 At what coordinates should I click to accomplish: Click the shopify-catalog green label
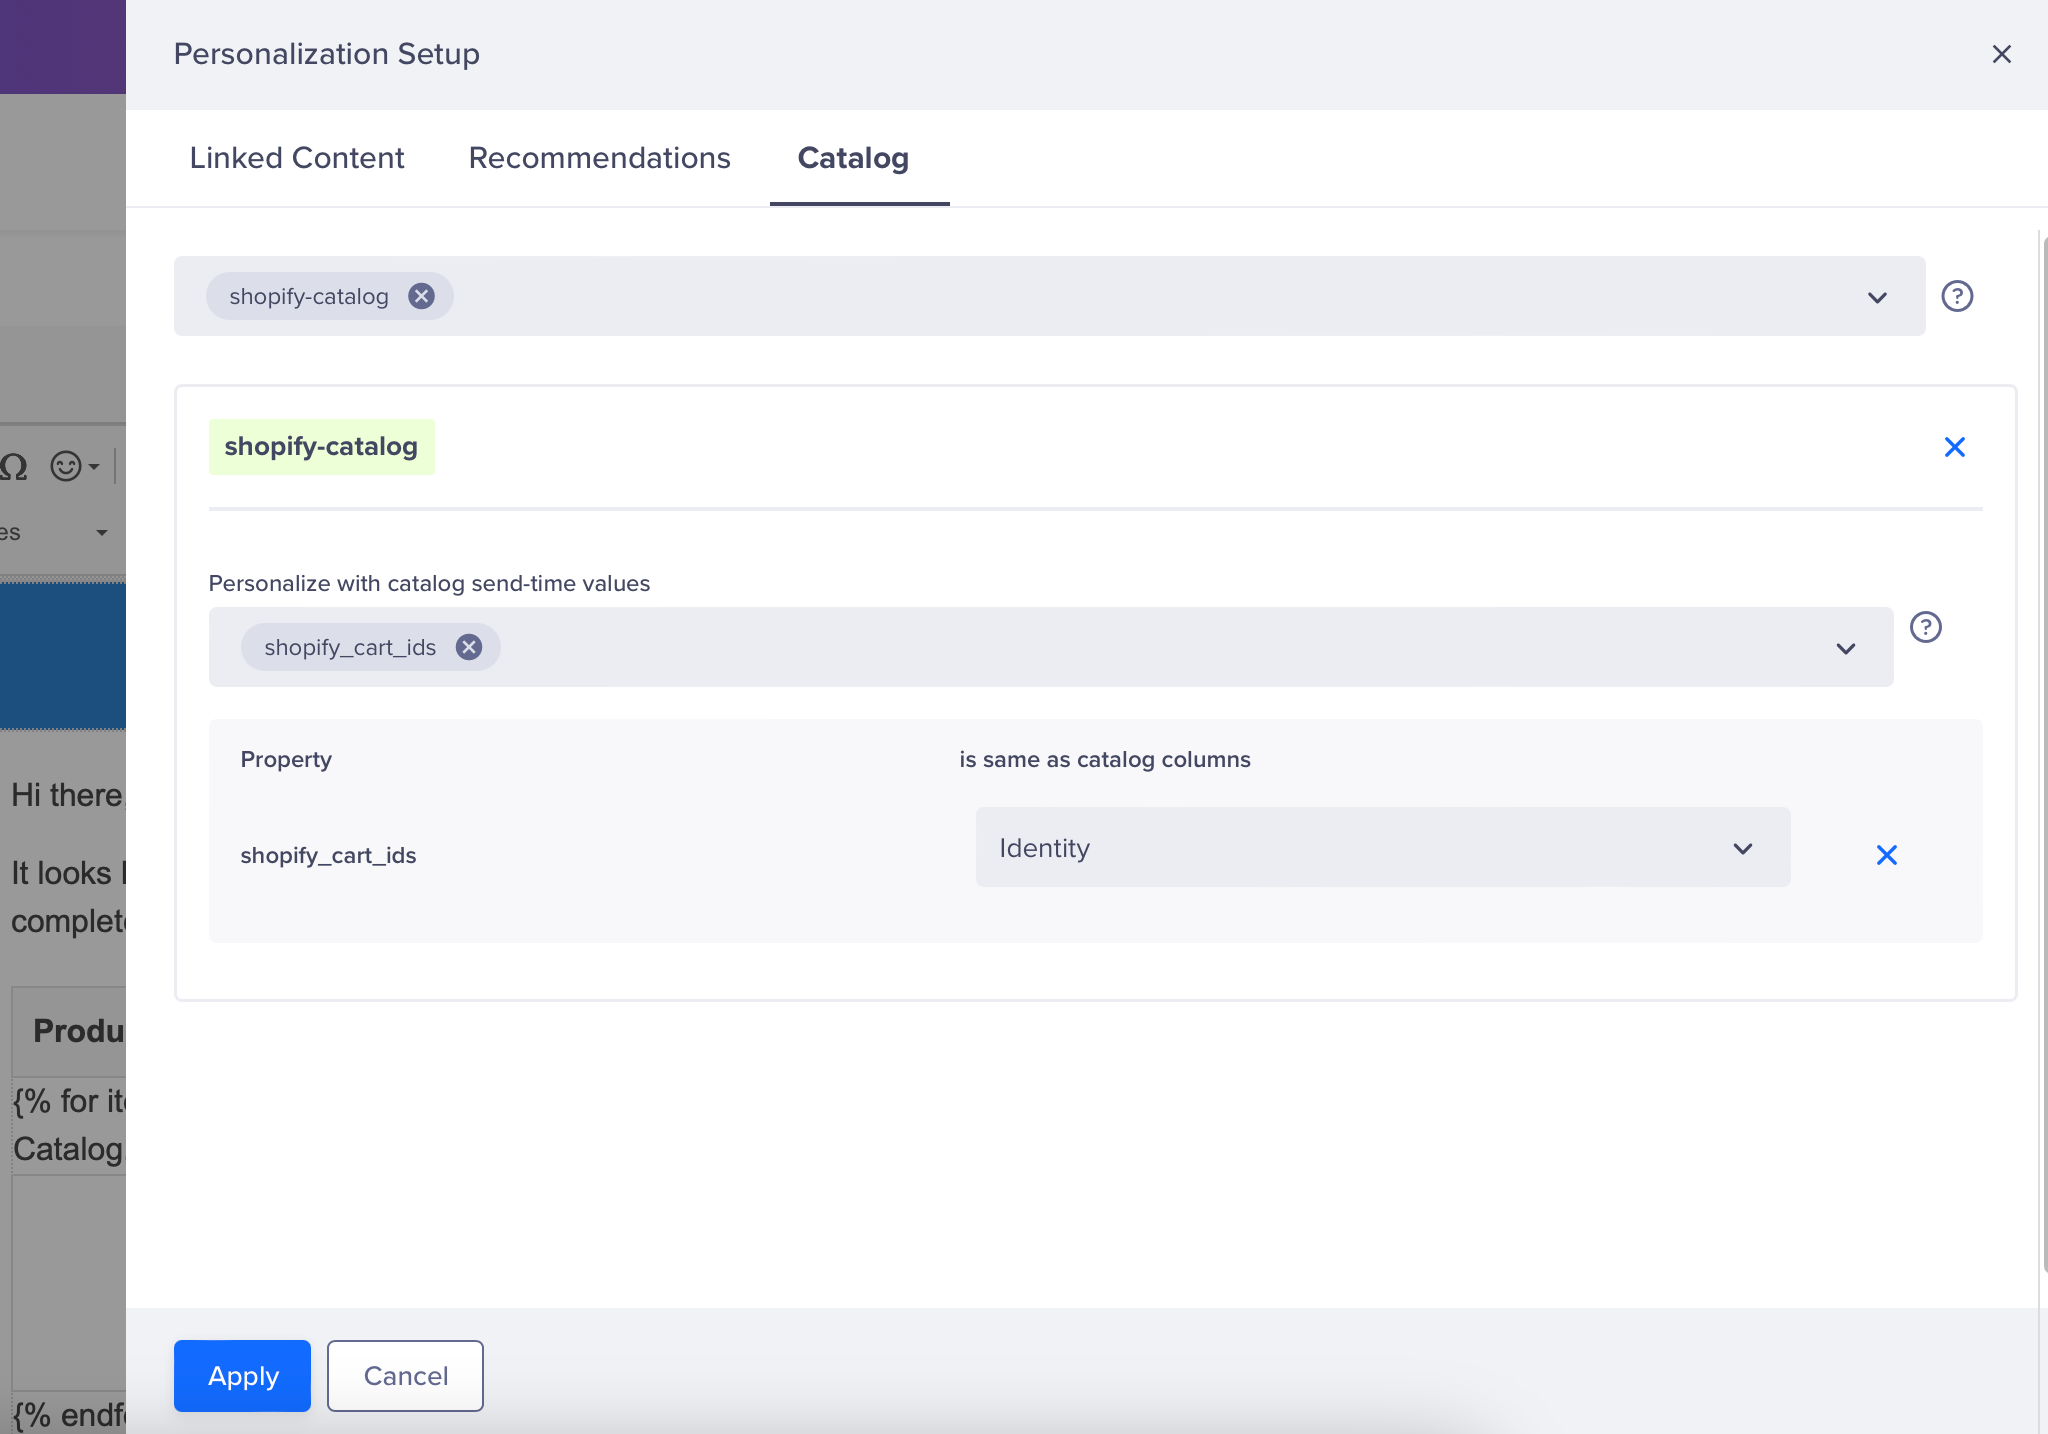click(321, 447)
